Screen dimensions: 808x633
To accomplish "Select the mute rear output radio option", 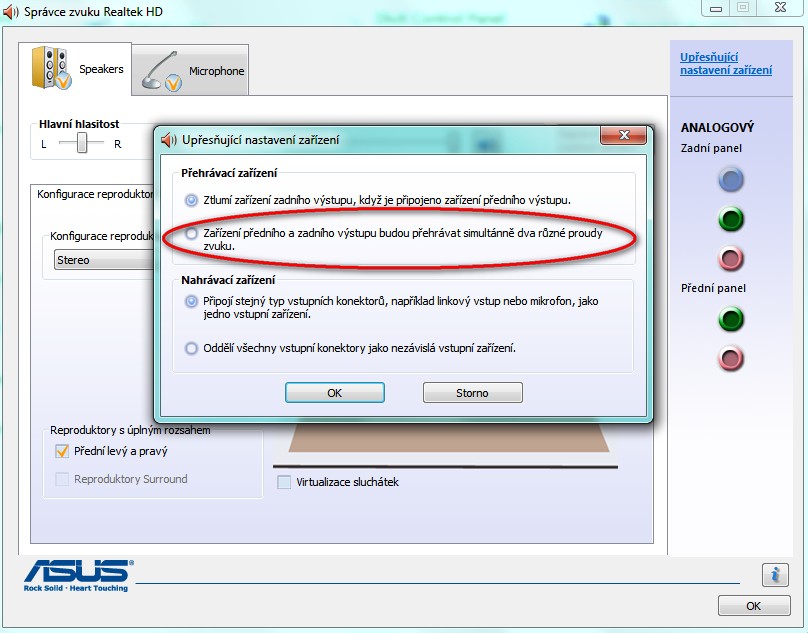I will [191, 200].
